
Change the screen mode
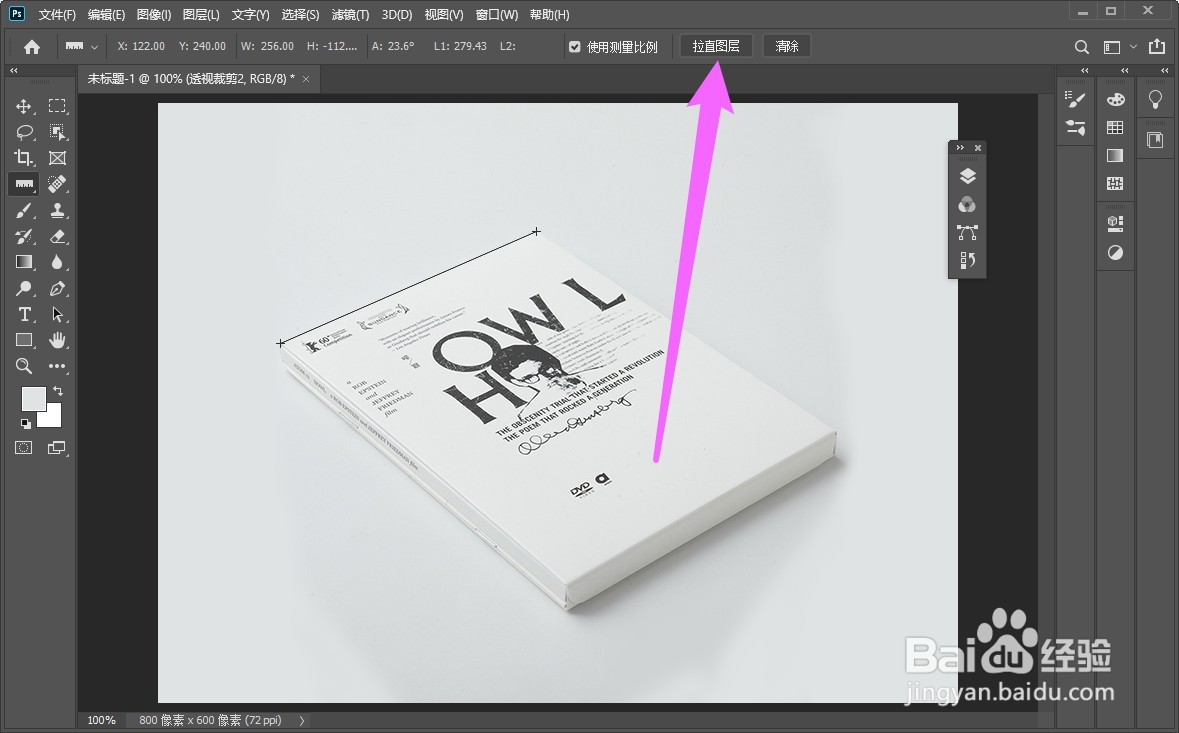(x=57, y=447)
